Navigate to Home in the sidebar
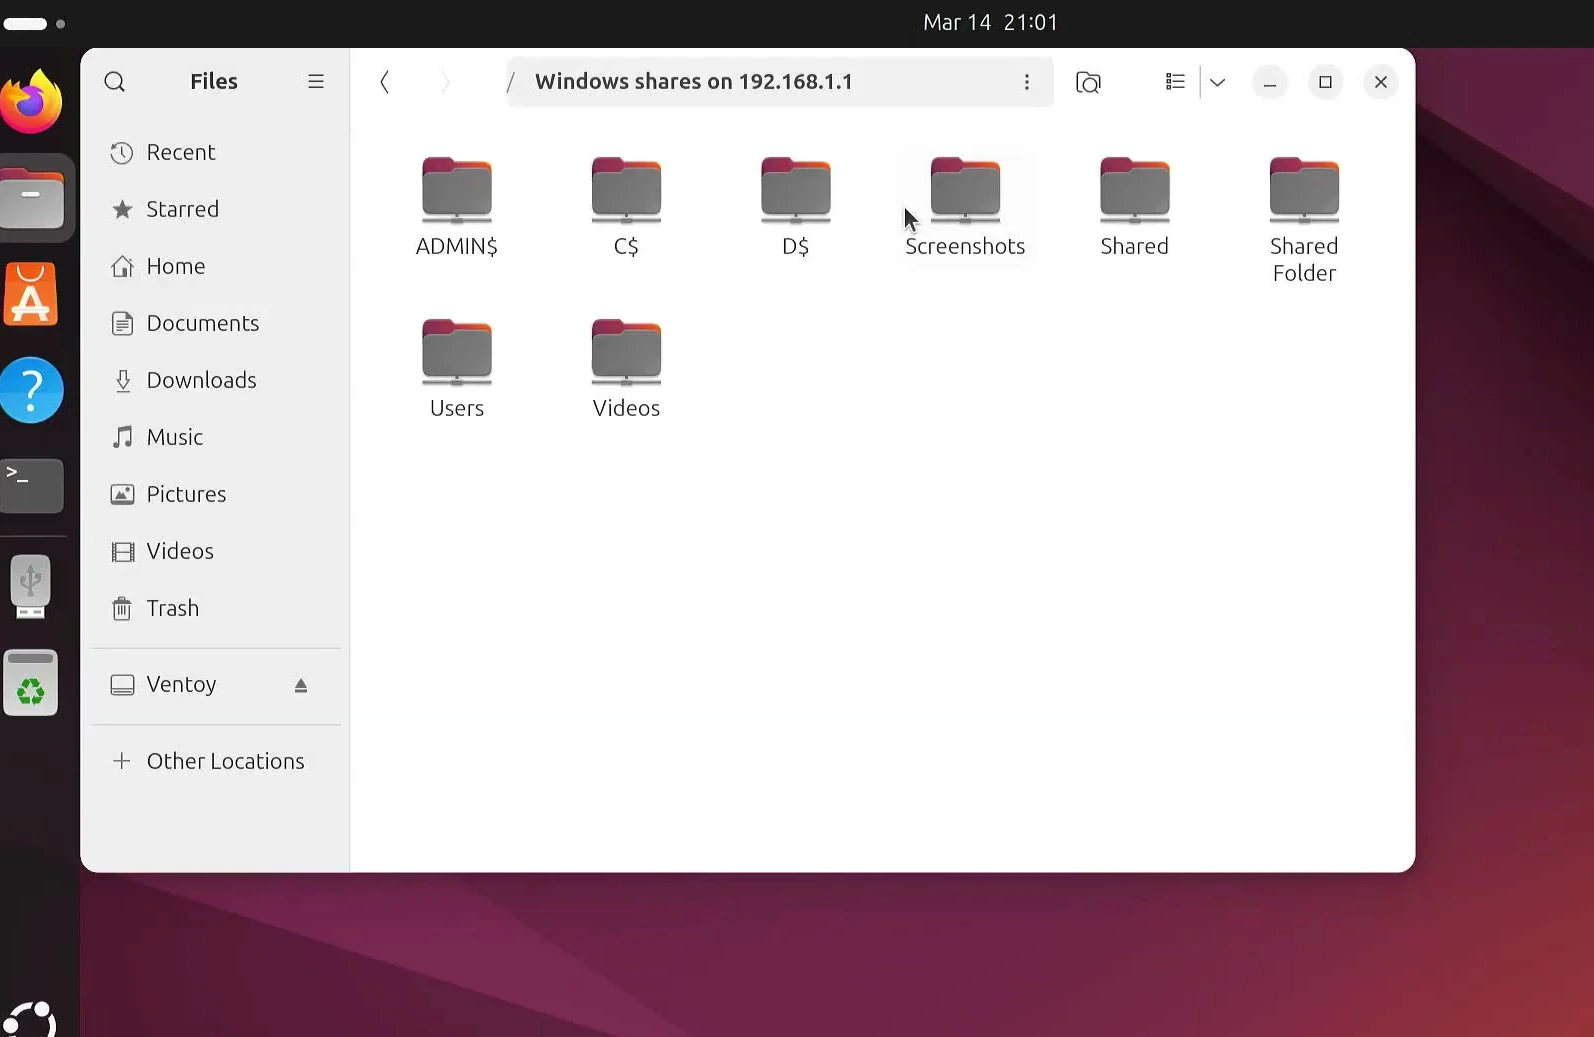This screenshot has width=1594, height=1037. click(216, 267)
